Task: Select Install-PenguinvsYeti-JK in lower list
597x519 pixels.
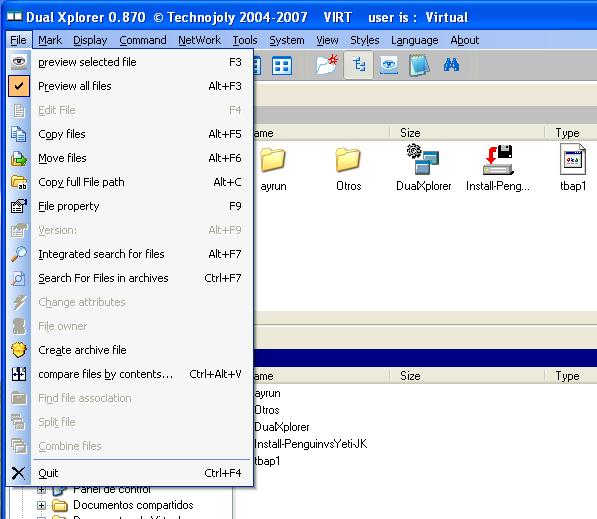Action: [x=311, y=444]
